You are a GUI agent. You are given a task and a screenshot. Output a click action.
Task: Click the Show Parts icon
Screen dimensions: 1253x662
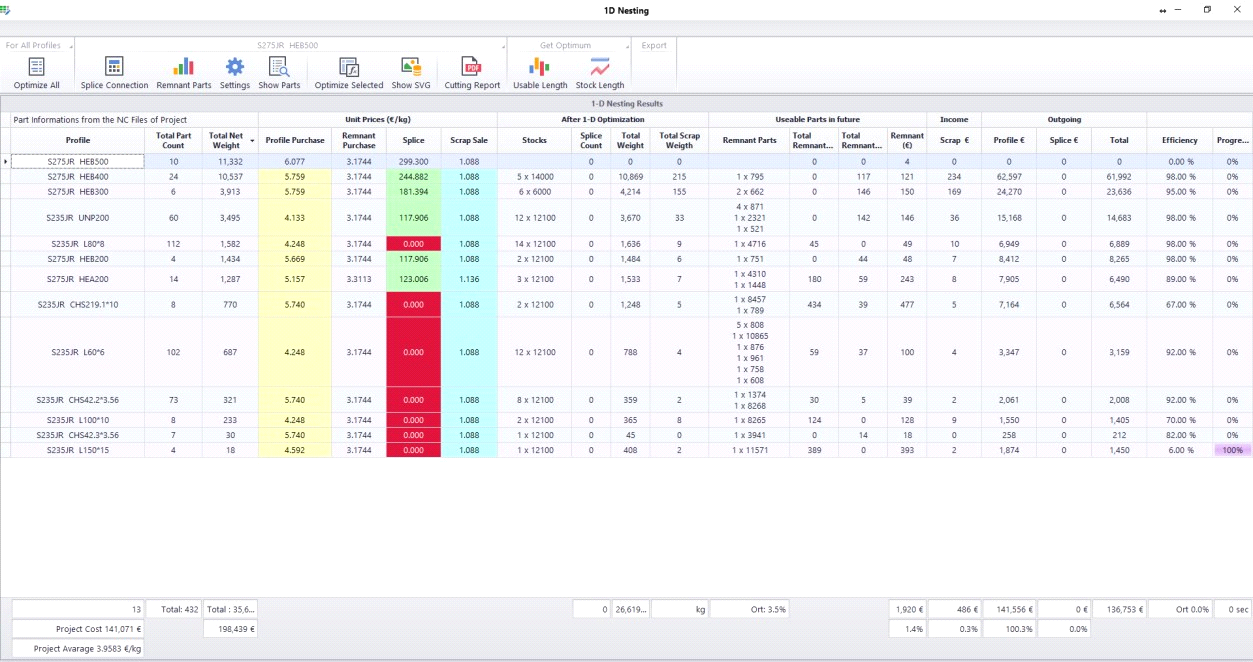point(279,68)
